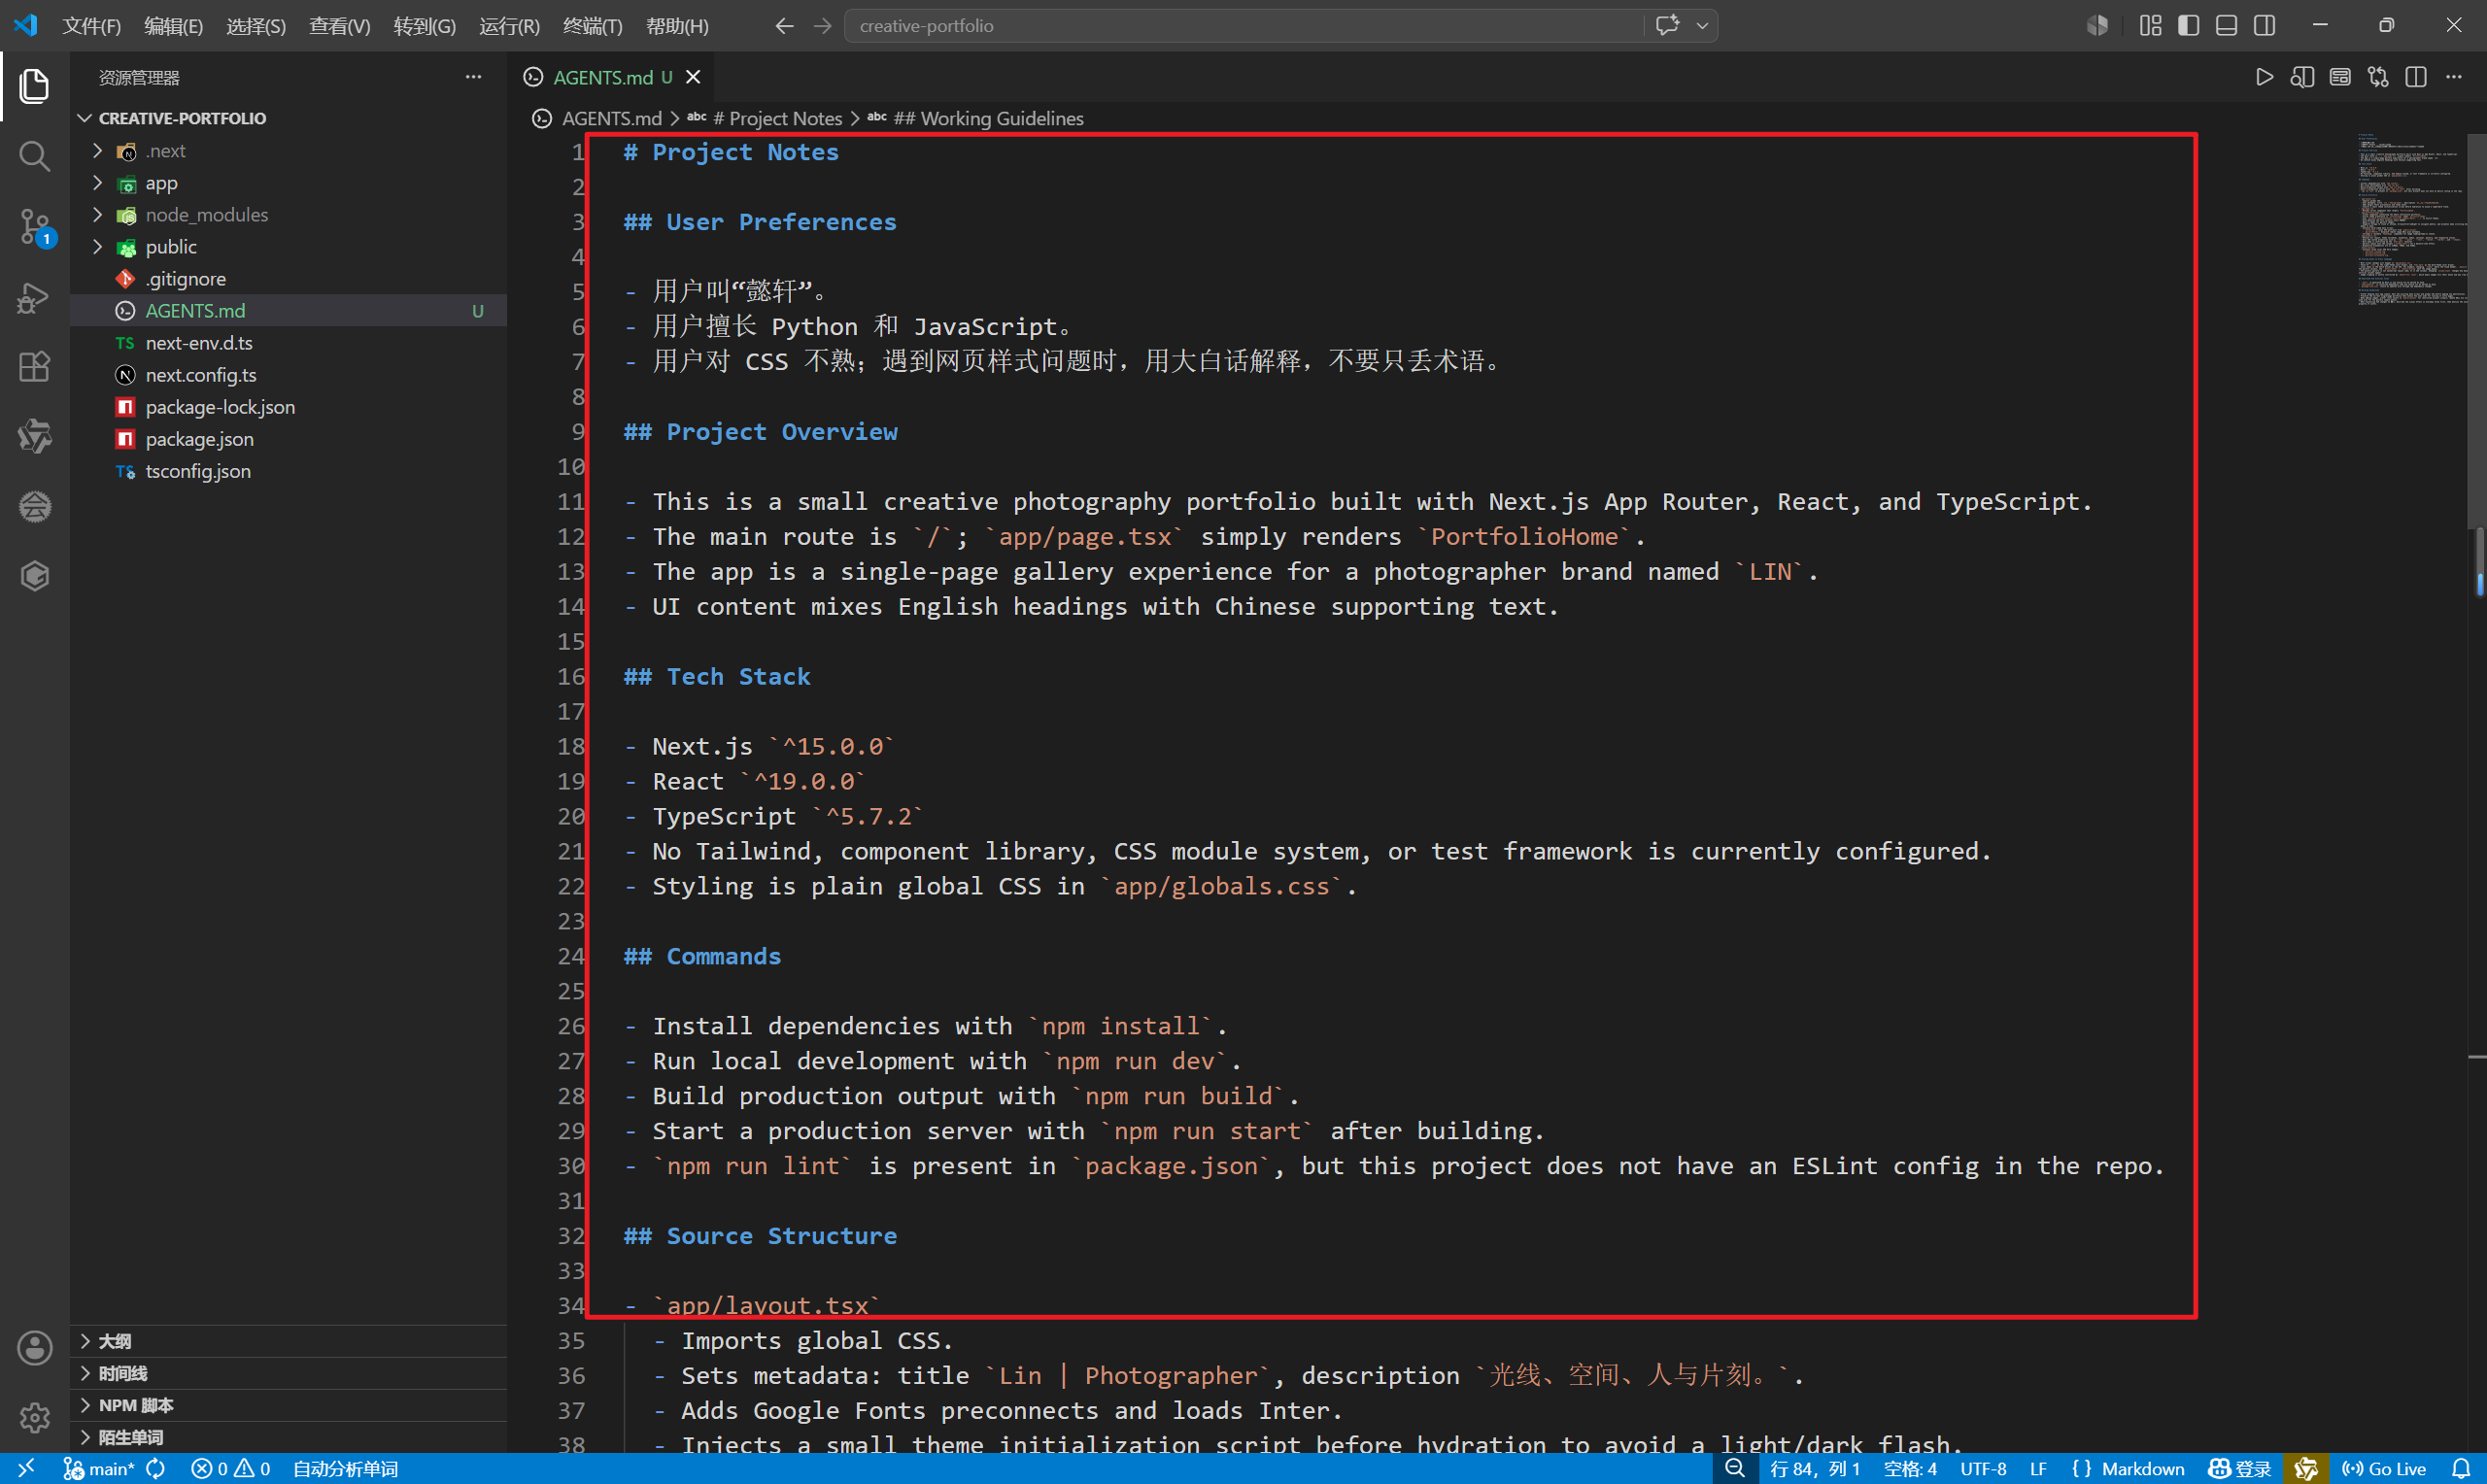The height and width of the screenshot is (1484, 2487).
Task: Open the 编辑(E) menu
Action: (x=173, y=26)
